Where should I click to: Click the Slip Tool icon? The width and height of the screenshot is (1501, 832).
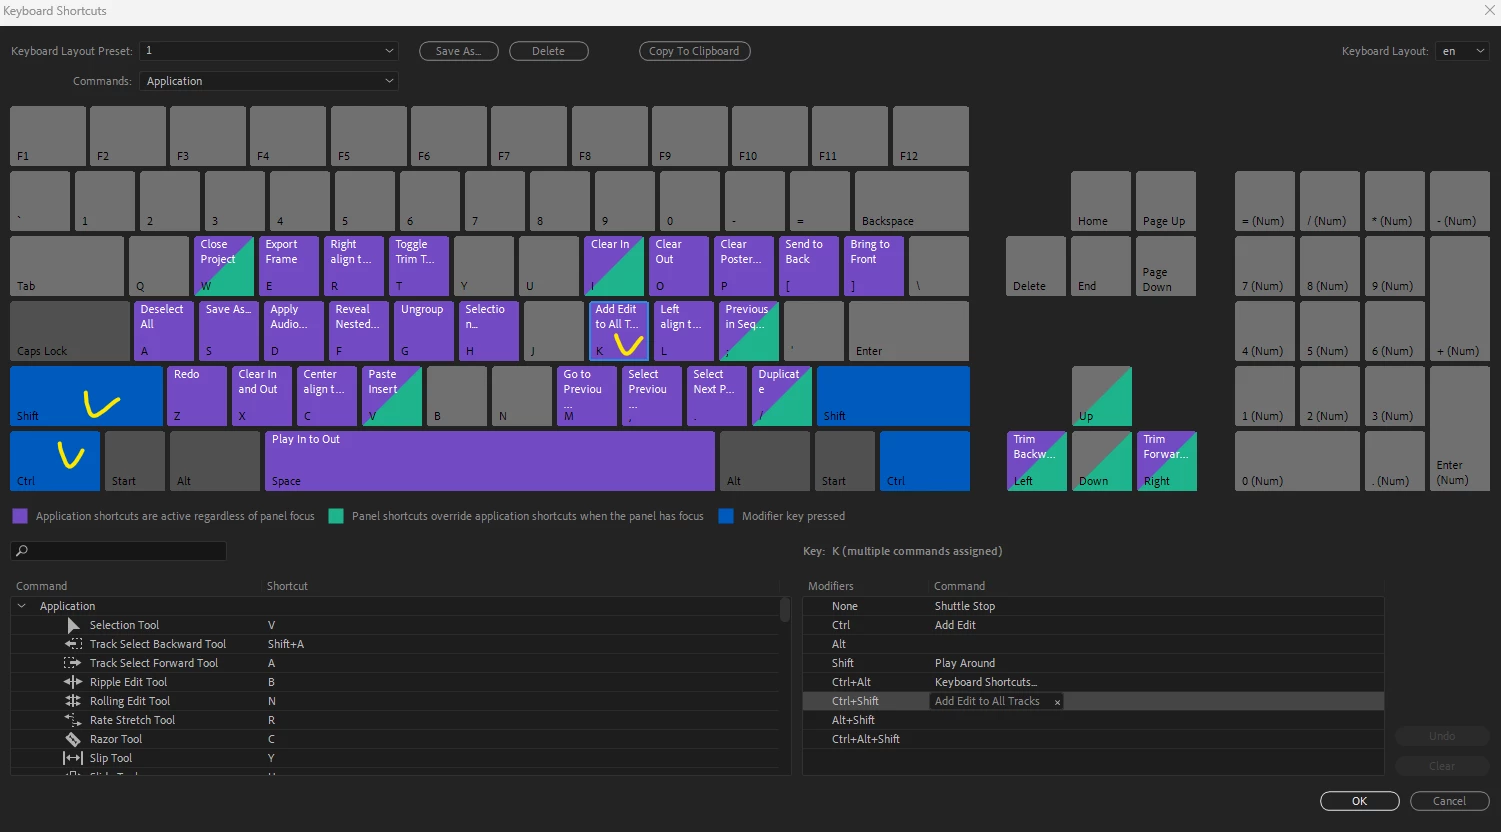tap(73, 758)
